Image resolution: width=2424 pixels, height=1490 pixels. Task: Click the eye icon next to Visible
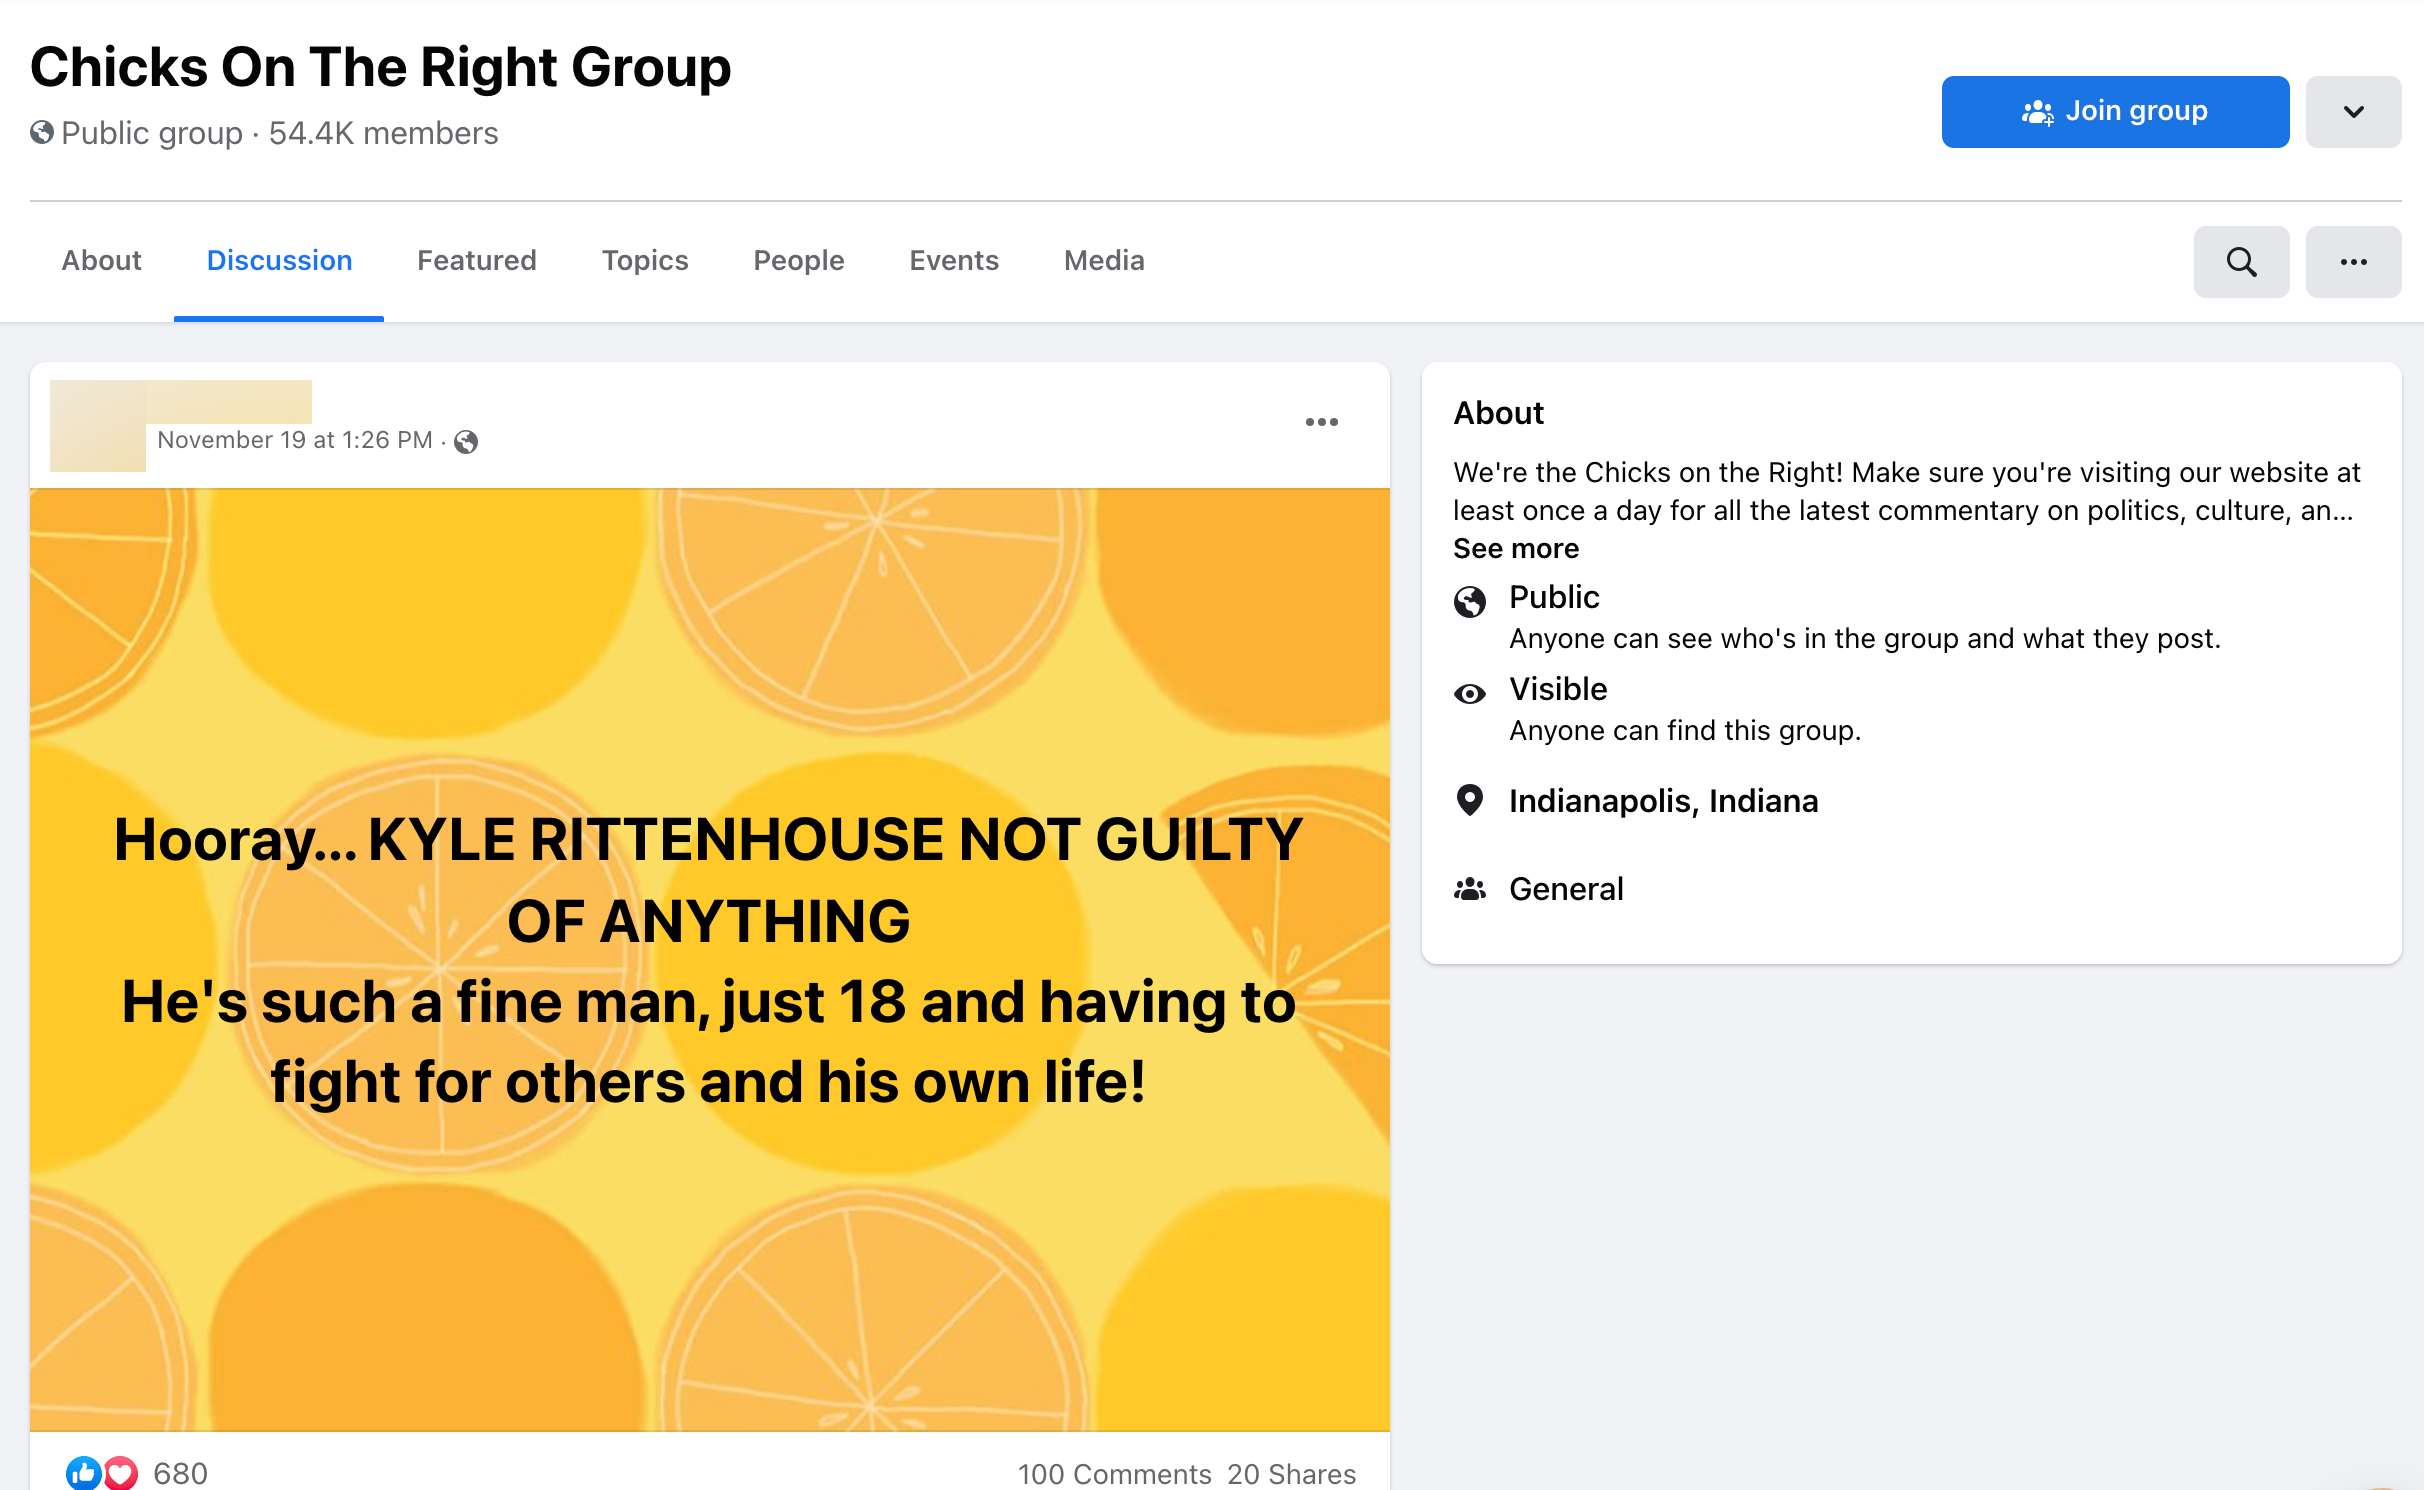pos(1469,693)
